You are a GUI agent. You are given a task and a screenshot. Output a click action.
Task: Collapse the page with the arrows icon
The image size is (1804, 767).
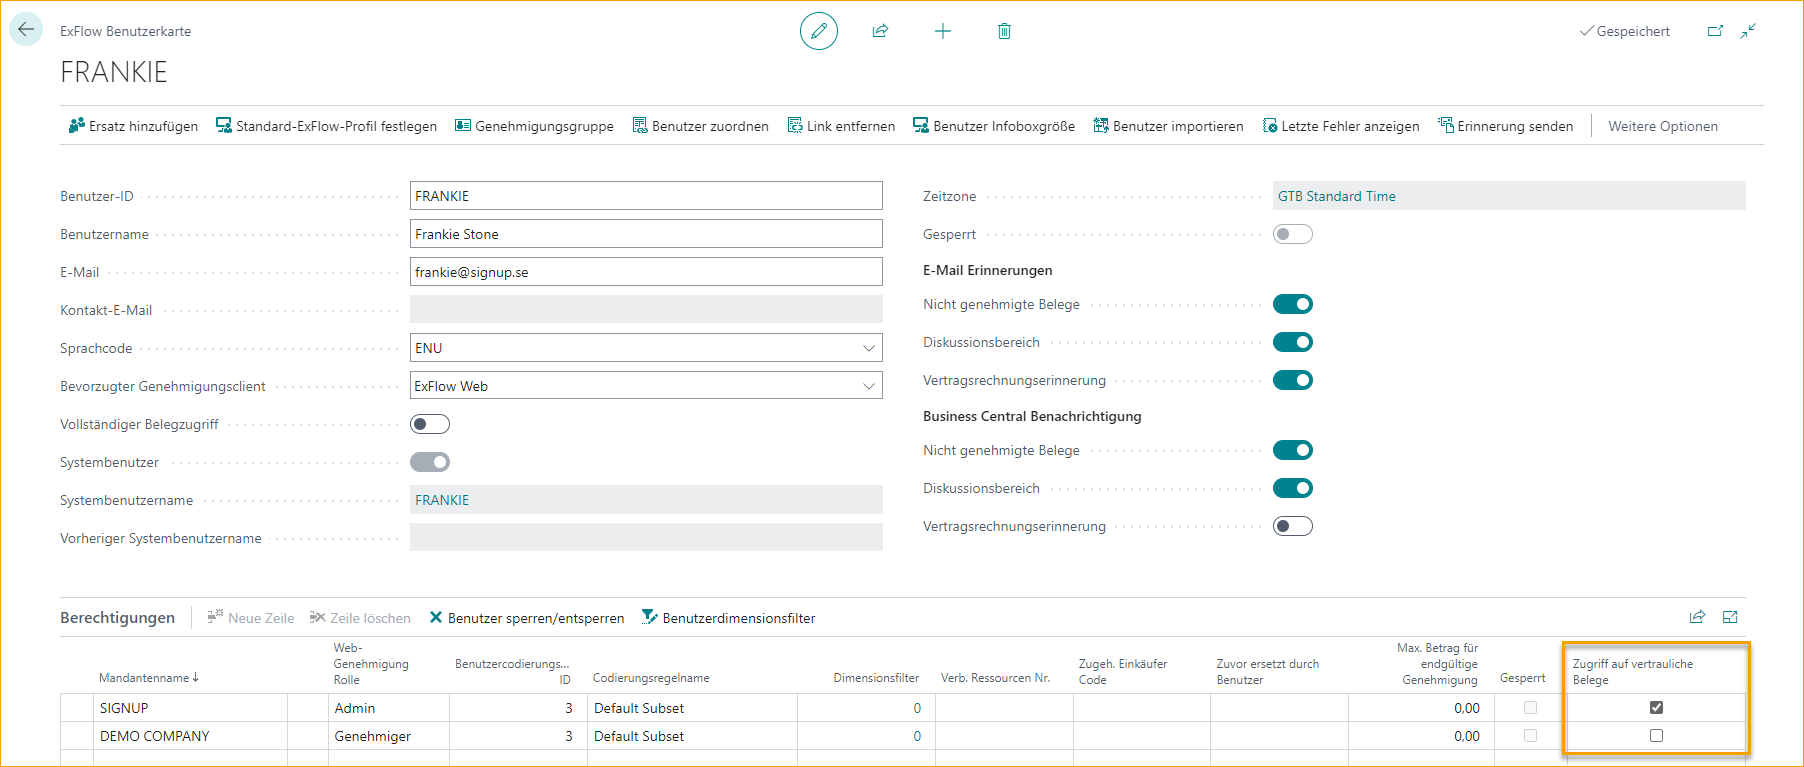(1748, 31)
